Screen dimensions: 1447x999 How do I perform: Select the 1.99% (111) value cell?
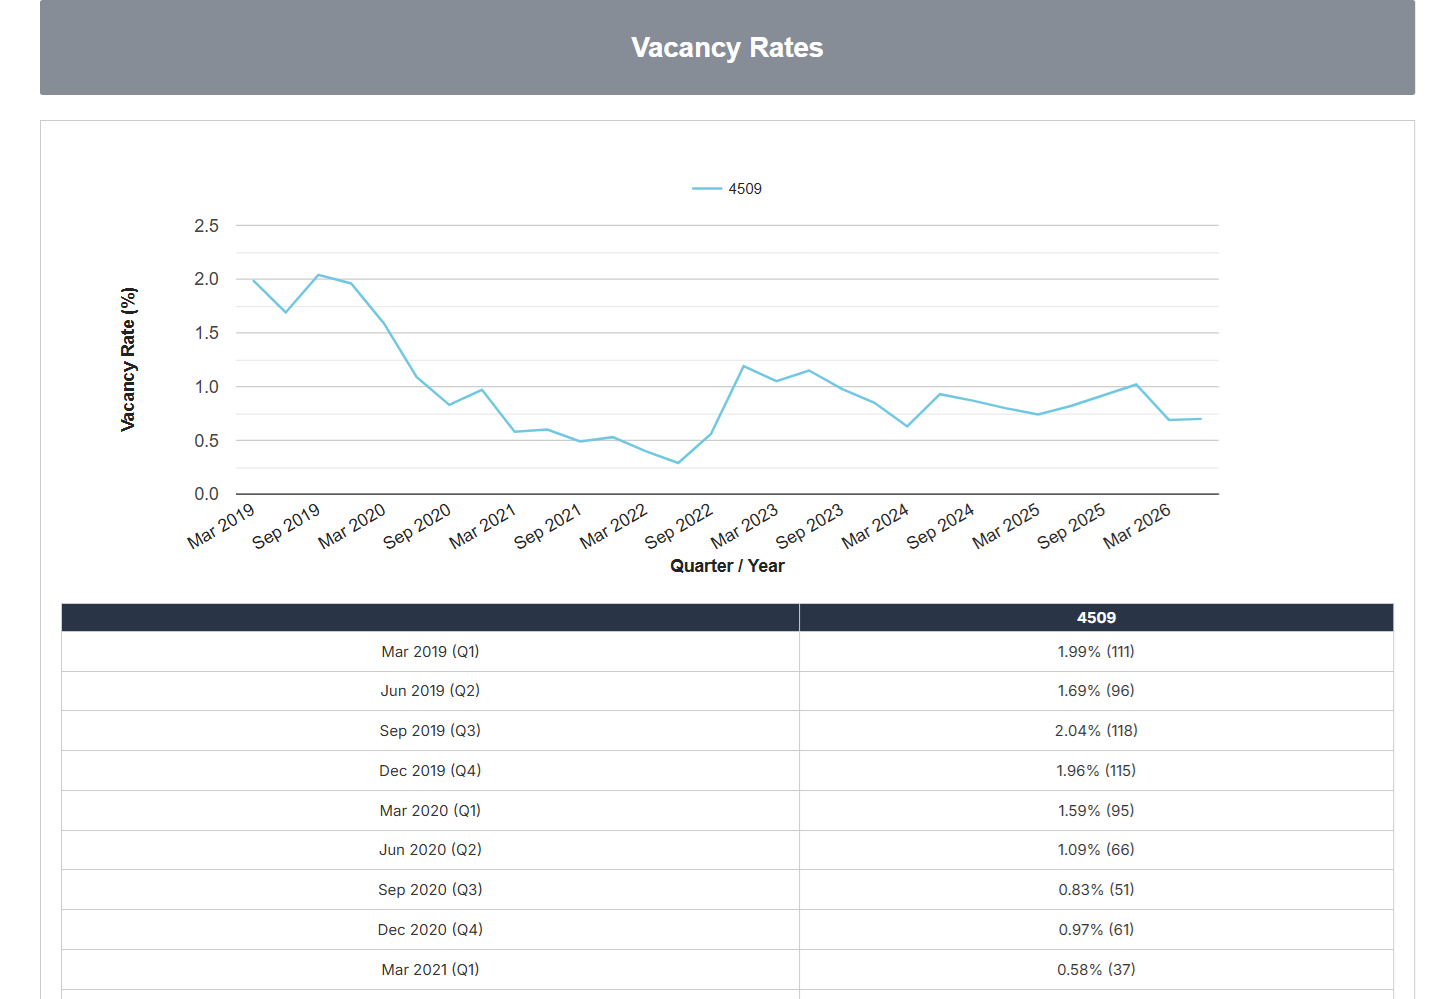[1096, 651]
